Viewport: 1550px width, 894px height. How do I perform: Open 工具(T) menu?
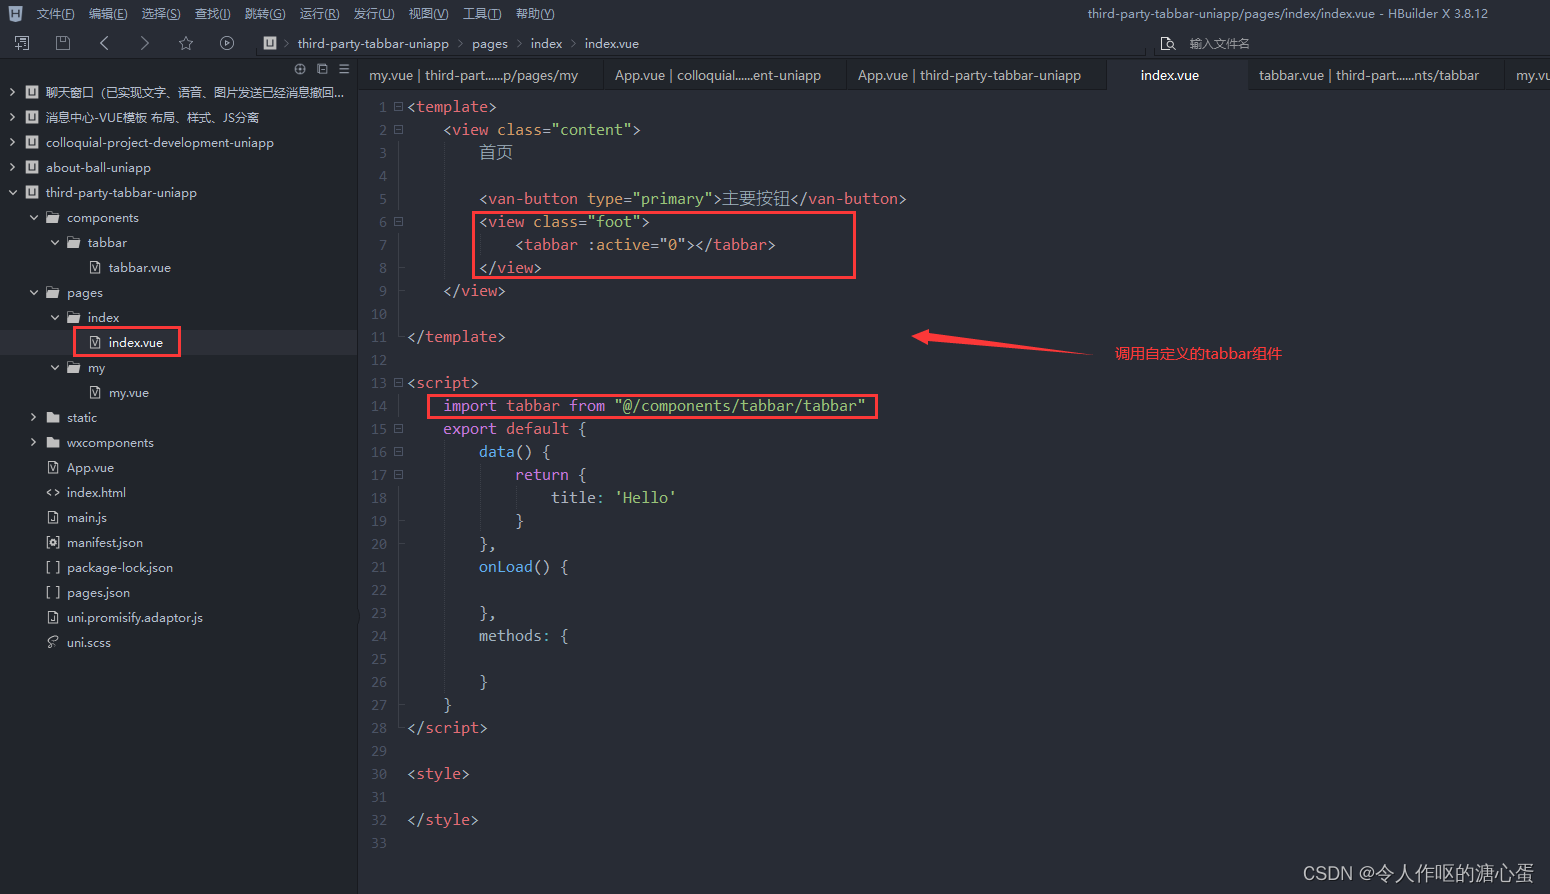tap(482, 14)
